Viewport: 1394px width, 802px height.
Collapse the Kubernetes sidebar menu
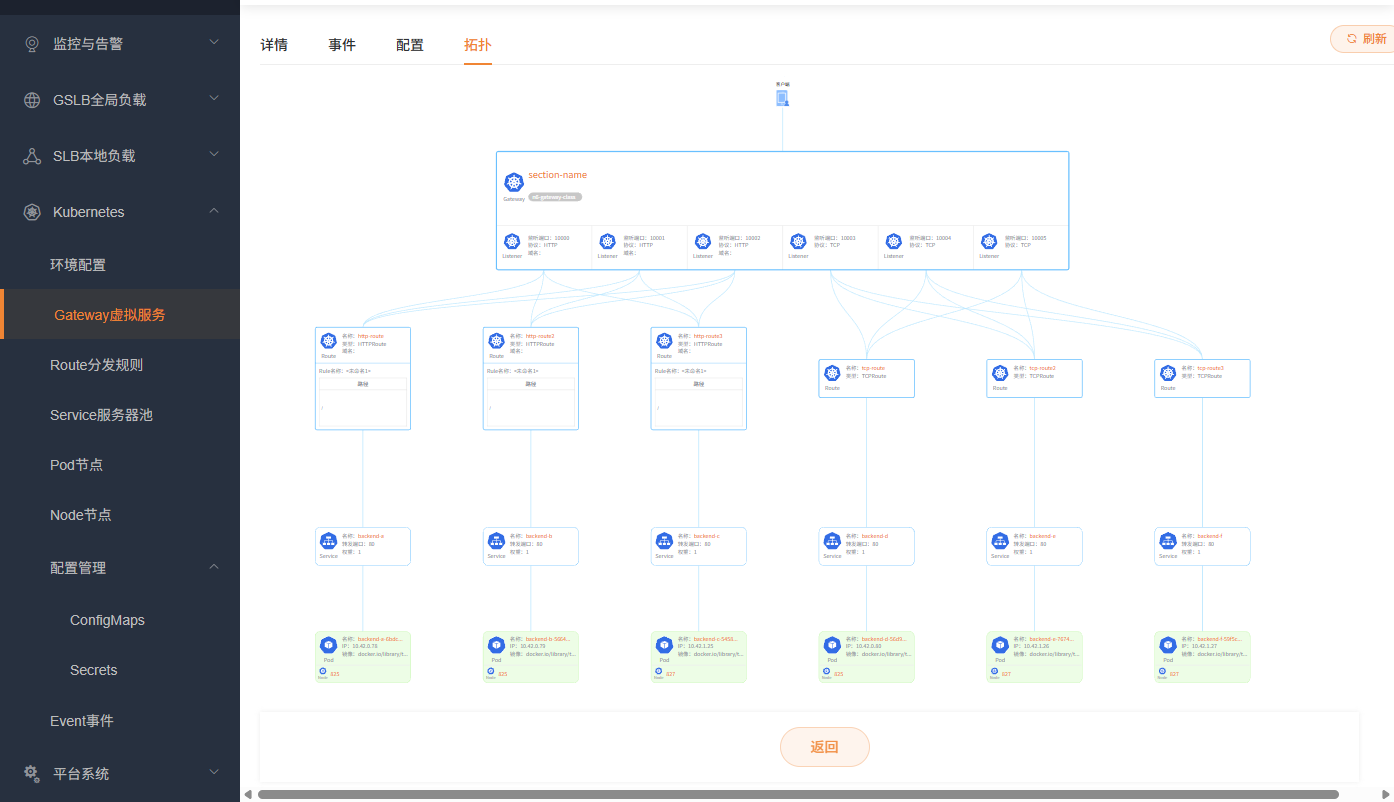(213, 212)
